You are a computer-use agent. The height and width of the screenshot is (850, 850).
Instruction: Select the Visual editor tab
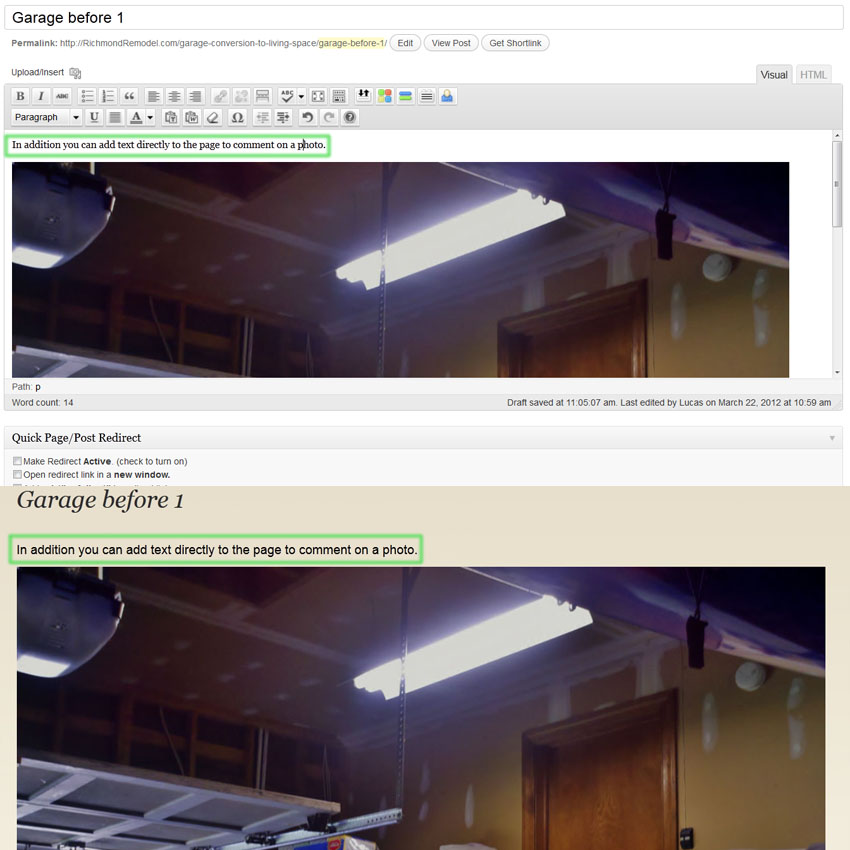773,74
